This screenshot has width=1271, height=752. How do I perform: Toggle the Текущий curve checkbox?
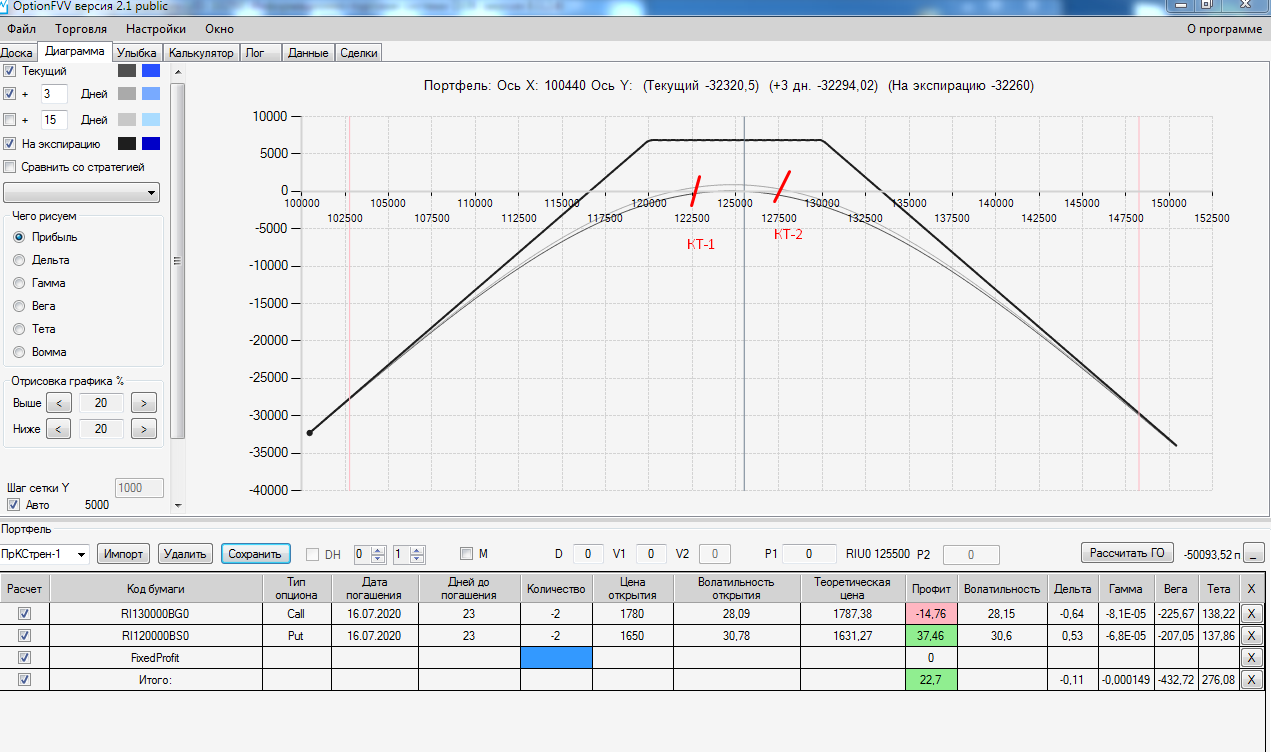[x=10, y=71]
